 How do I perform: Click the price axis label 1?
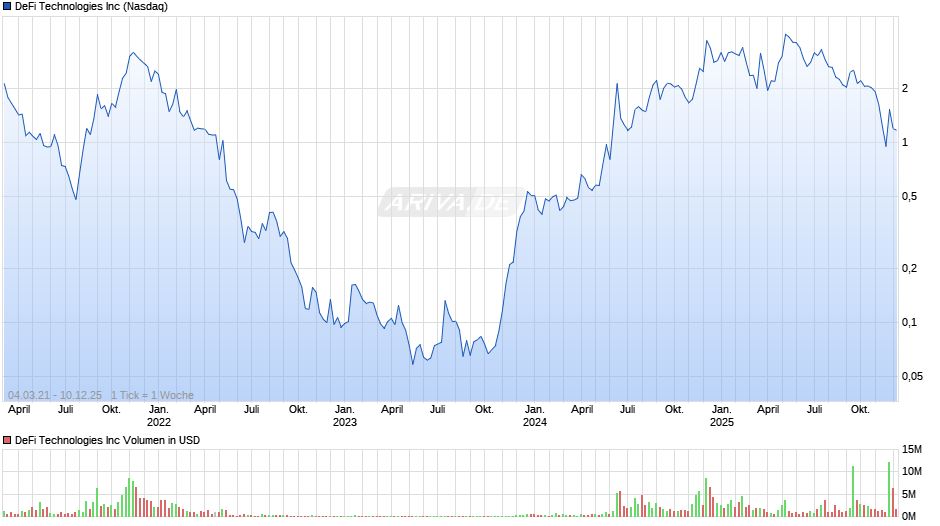[x=905, y=142]
